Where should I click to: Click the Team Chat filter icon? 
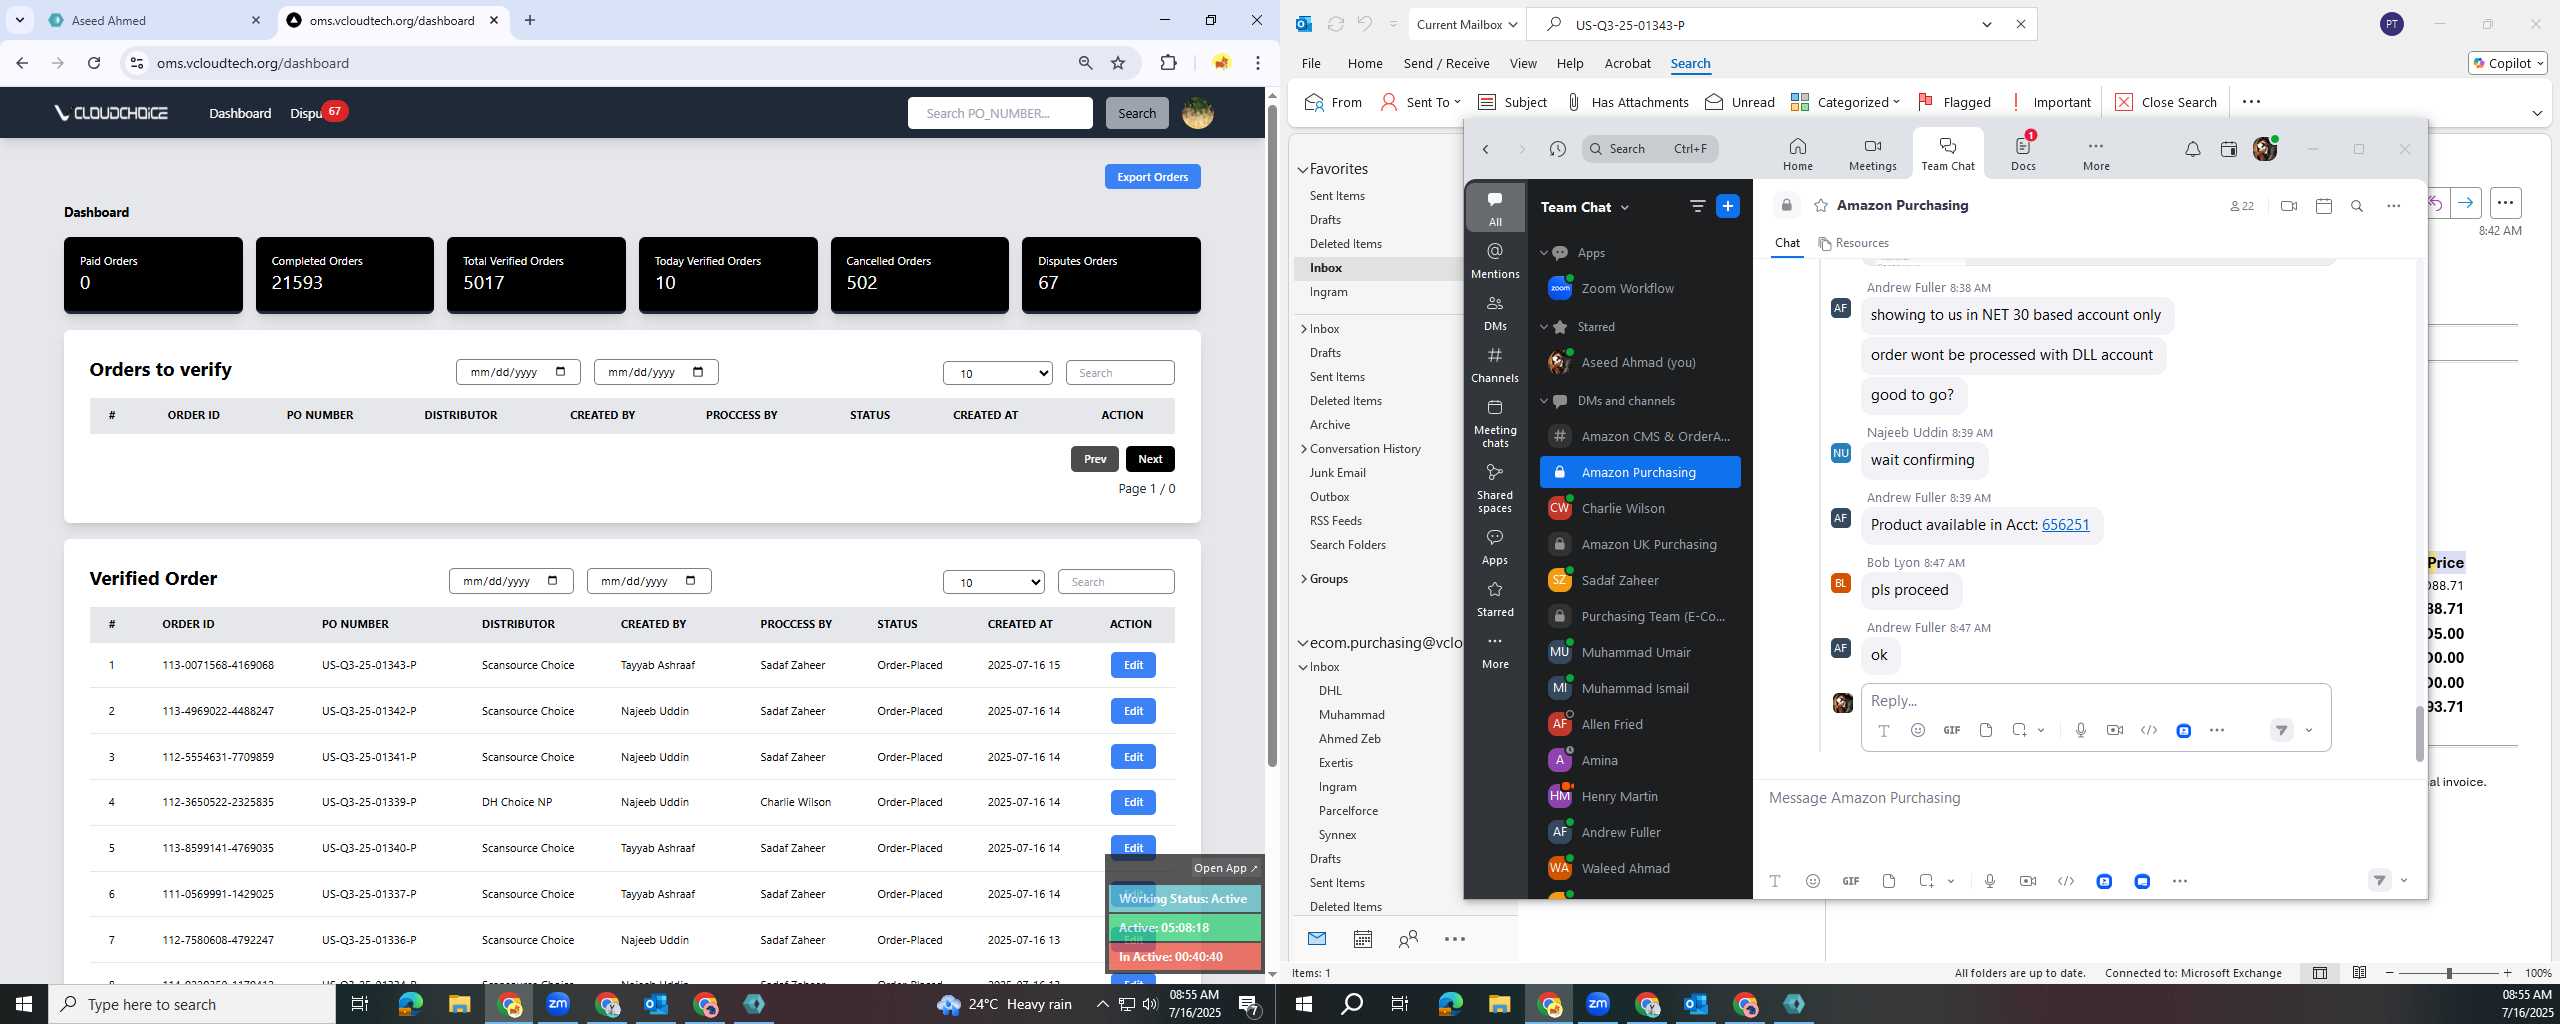pyautogui.click(x=1697, y=206)
